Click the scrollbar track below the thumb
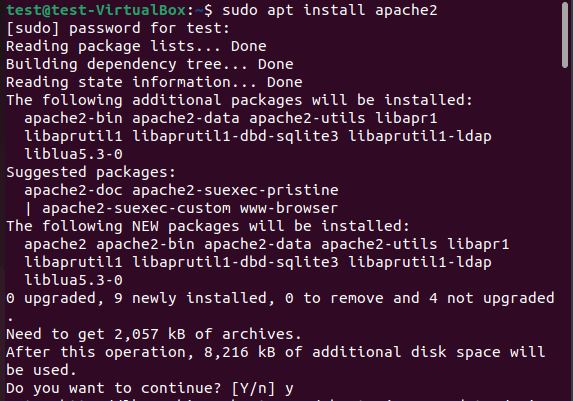573x401 pixels. click(x=565, y=234)
